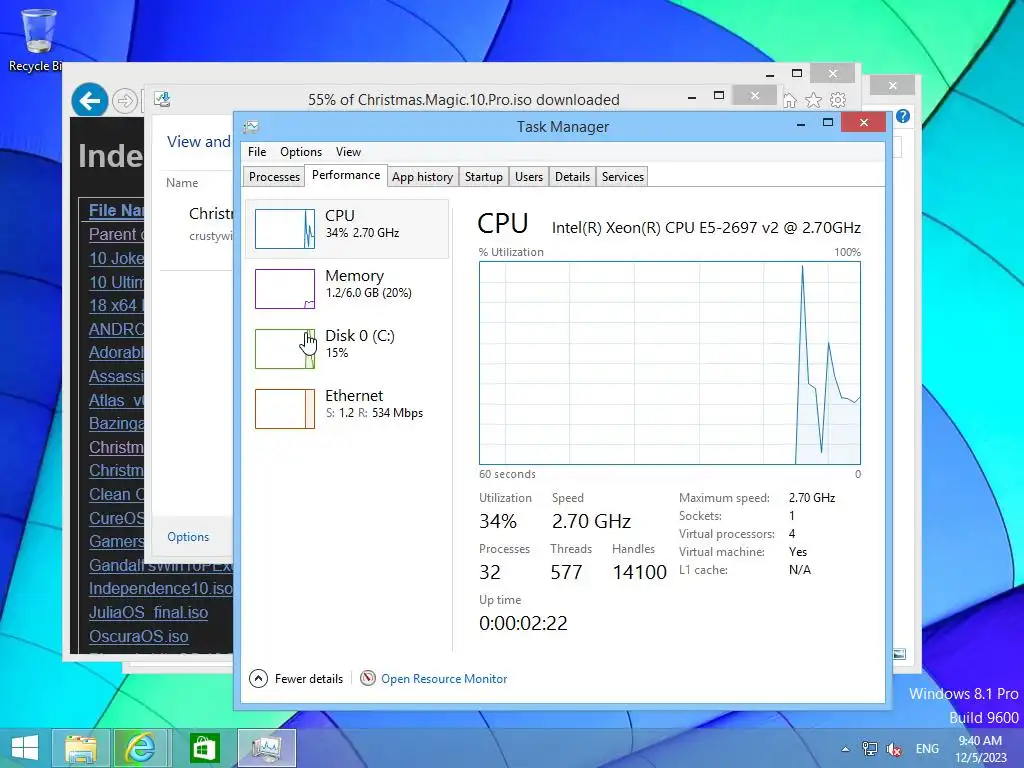Select the Performance tab

[345, 175]
